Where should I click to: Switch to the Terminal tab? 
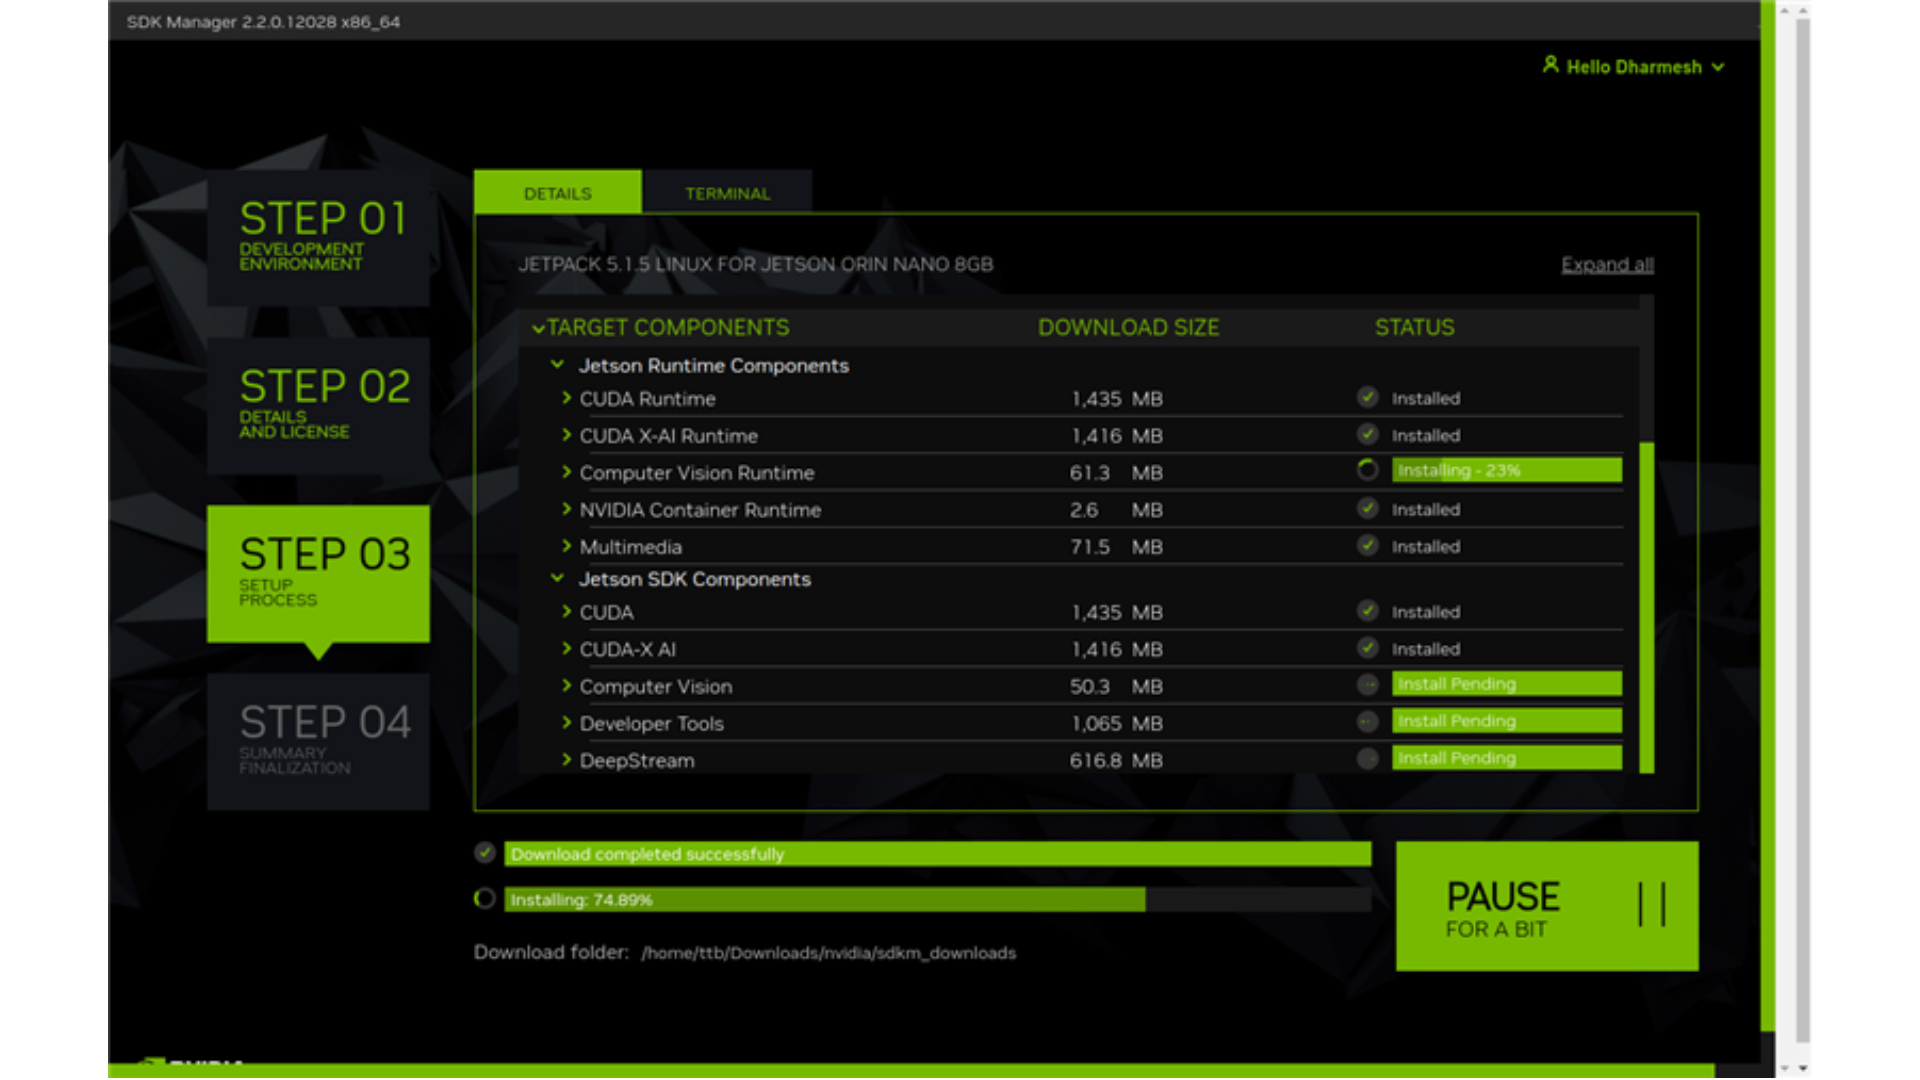(727, 193)
